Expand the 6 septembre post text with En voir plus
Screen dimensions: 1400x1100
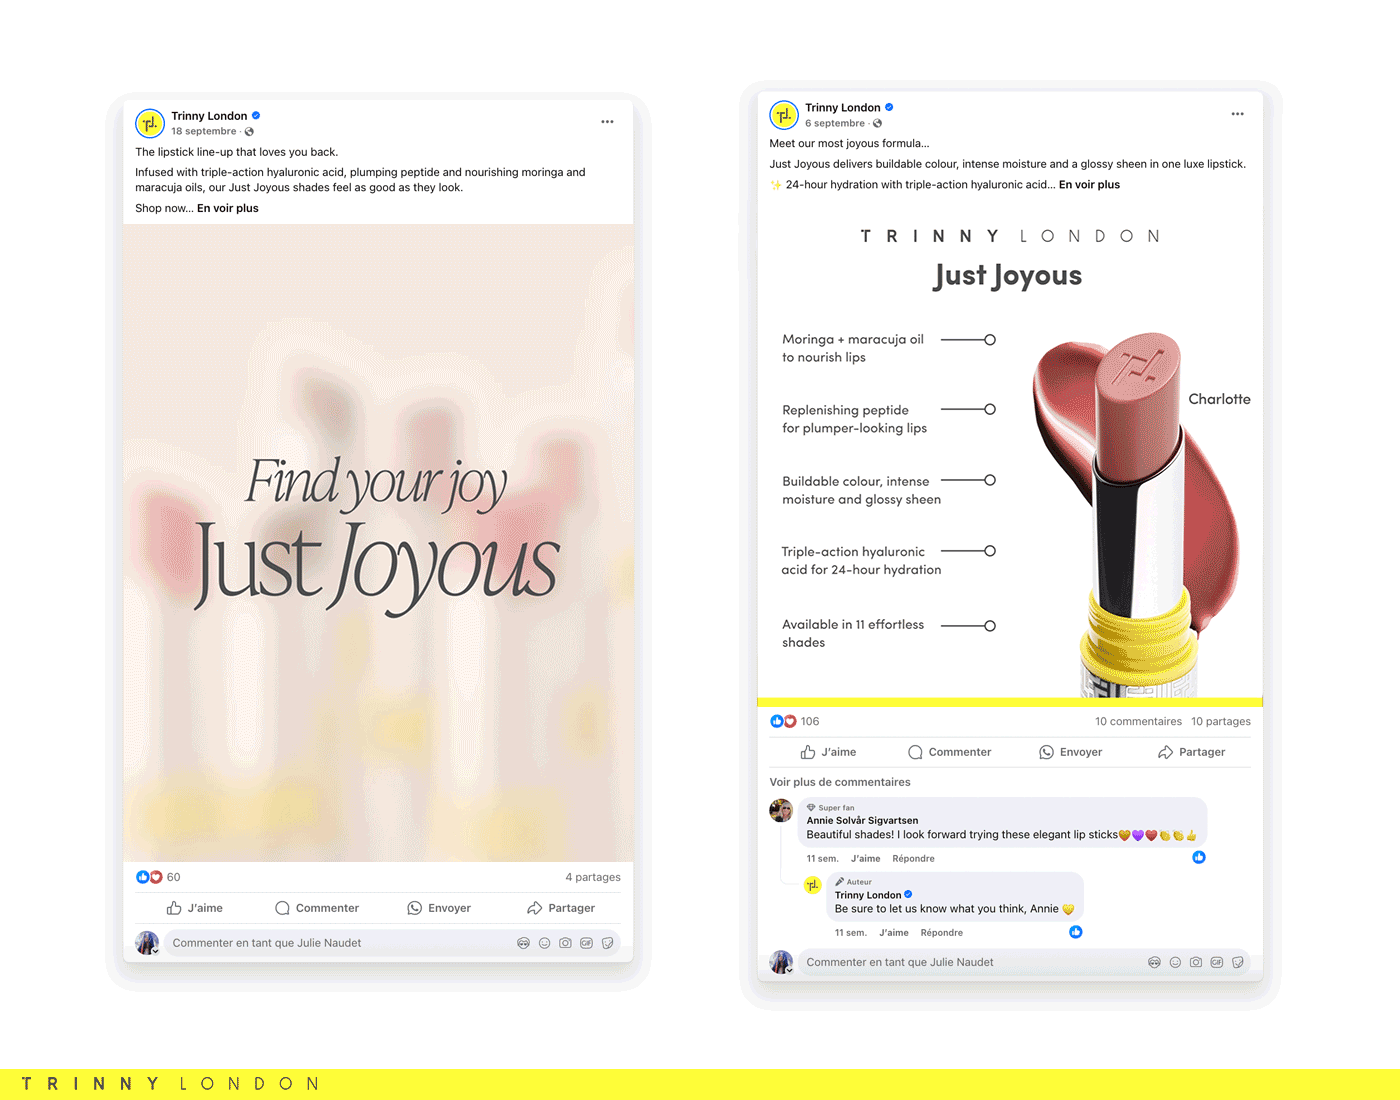(1089, 185)
